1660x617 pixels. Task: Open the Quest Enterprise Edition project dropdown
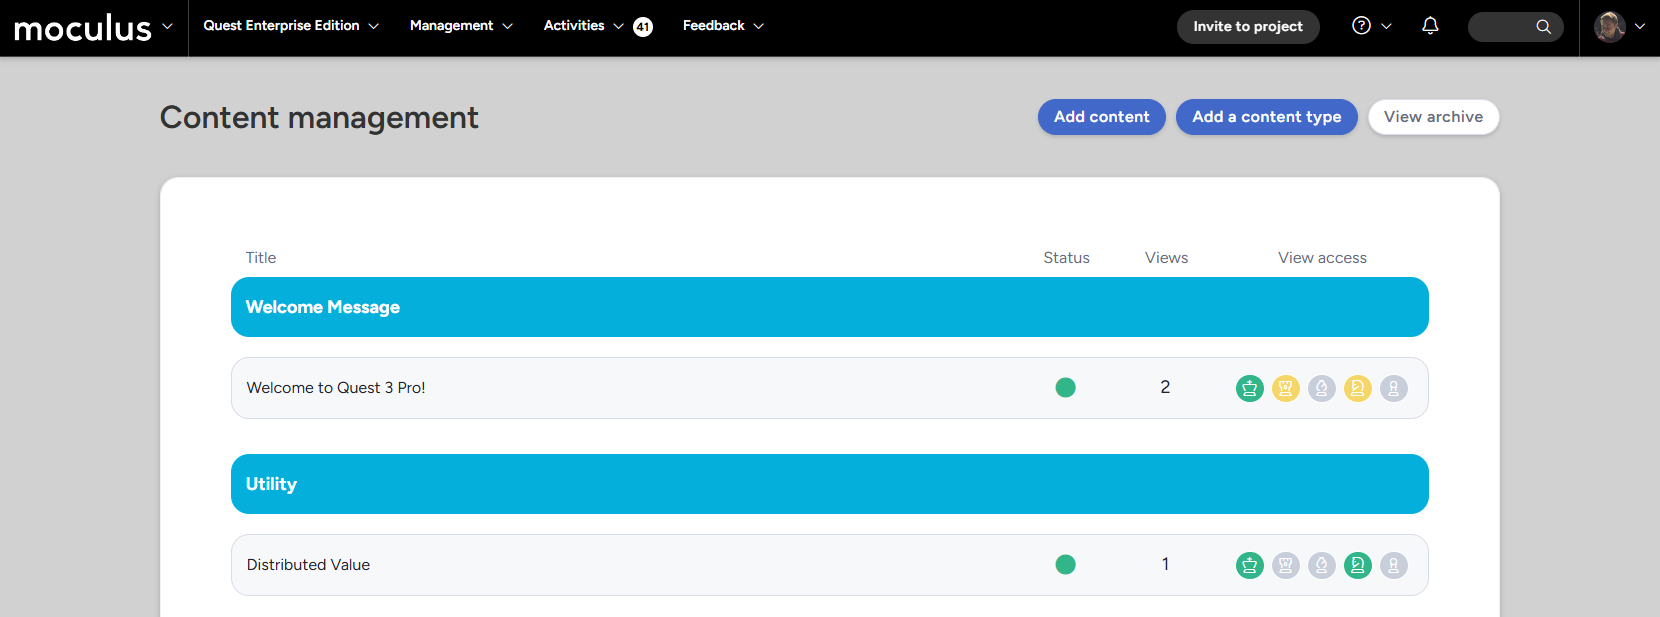point(290,26)
